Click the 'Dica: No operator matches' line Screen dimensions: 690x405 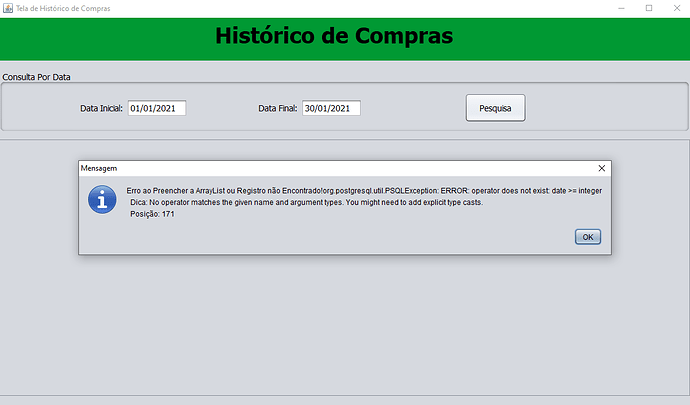306,202
